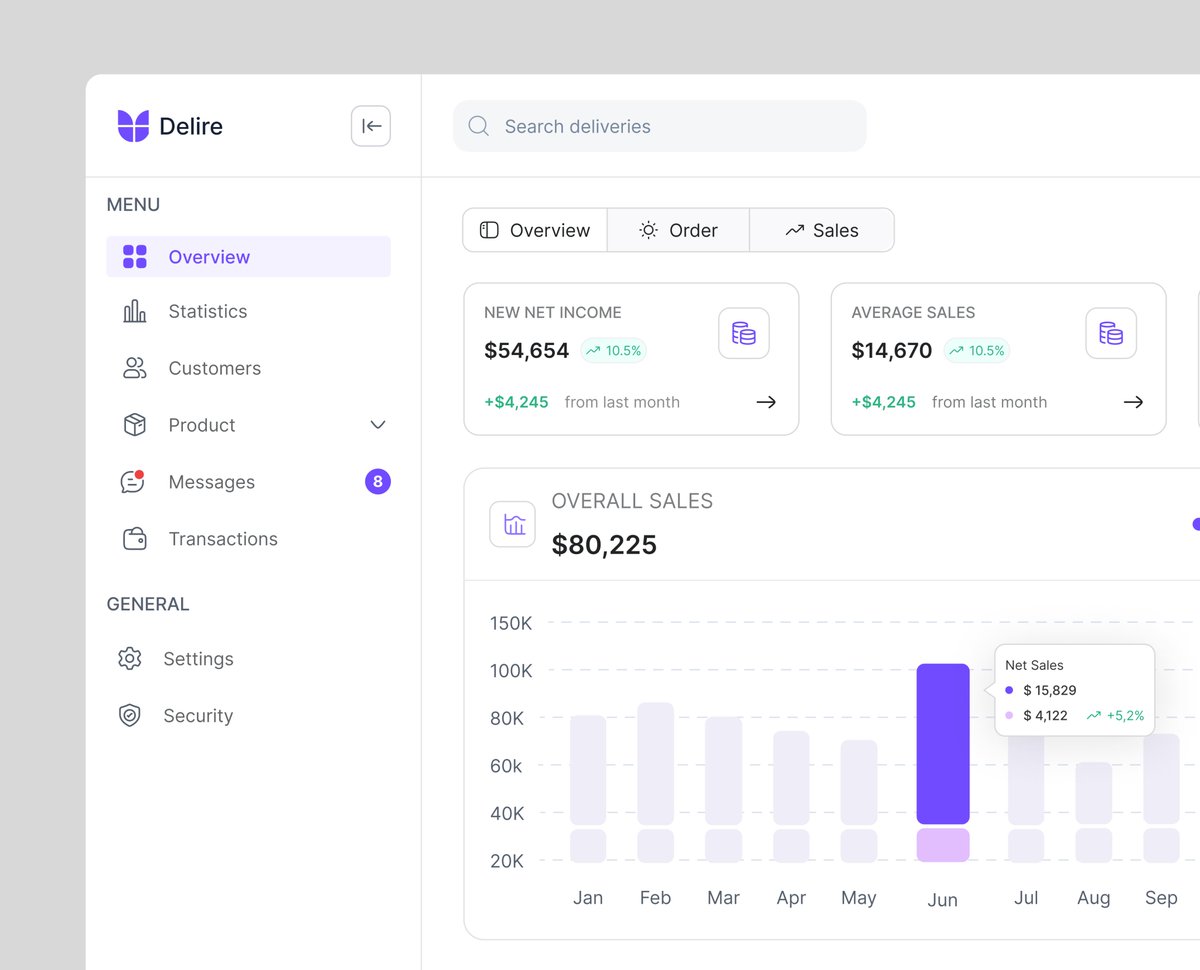Switch to the Order tab
This screenshot has width=1200, height=970.
tap(677, 230)
